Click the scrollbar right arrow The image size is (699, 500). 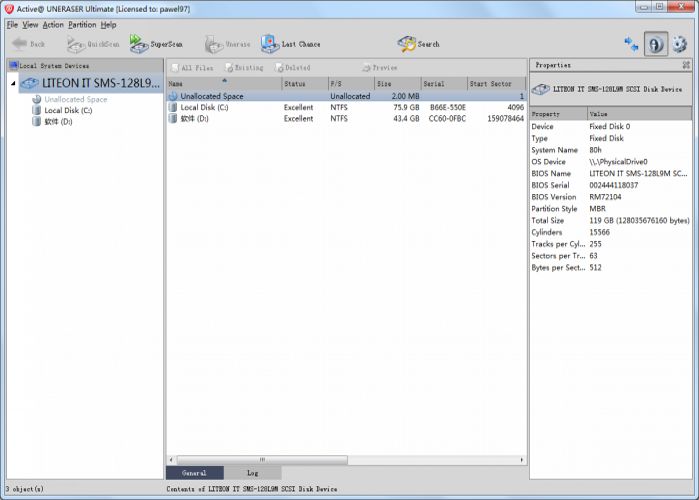(x=522, y=459)
